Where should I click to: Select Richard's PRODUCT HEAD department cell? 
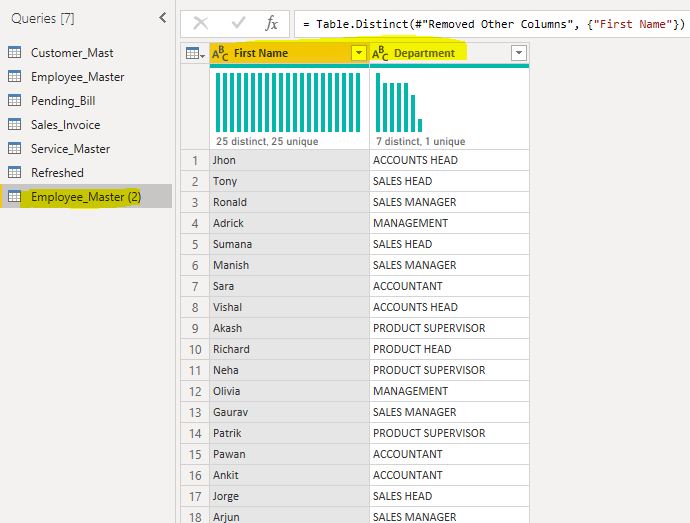click(x=449, y=349)
